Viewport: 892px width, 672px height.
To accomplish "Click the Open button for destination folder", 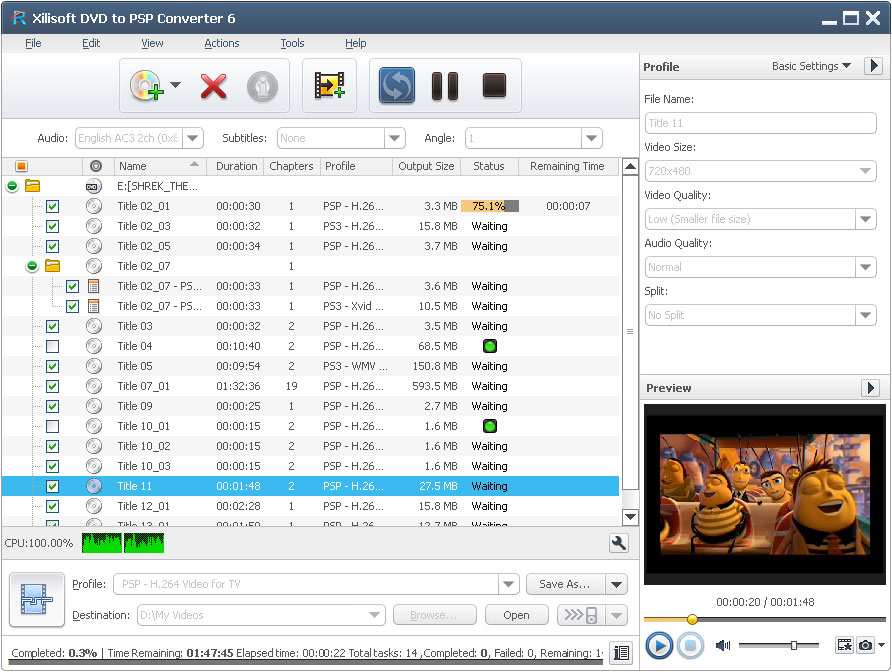I will tap(516, 615).
